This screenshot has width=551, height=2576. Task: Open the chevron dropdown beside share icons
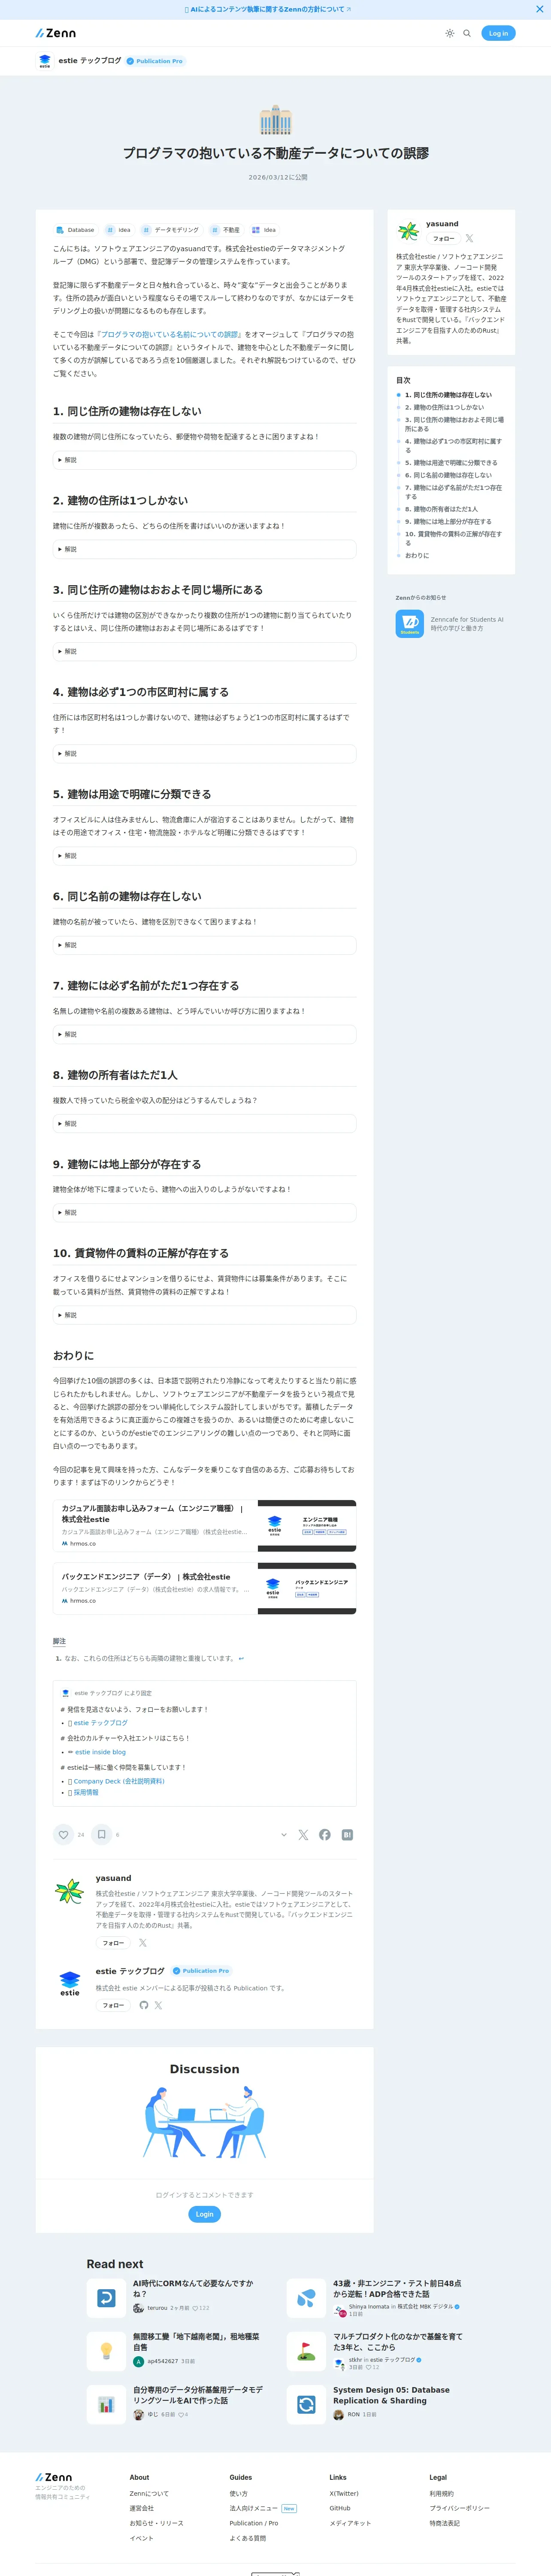[284, 1835]
